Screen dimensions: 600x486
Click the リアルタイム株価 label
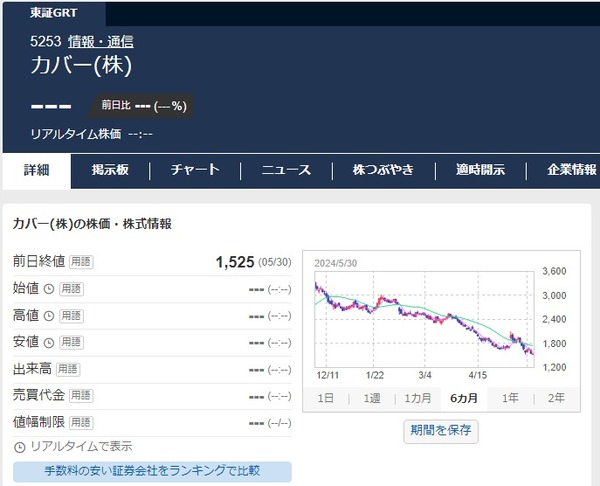(x=76, y=134)
